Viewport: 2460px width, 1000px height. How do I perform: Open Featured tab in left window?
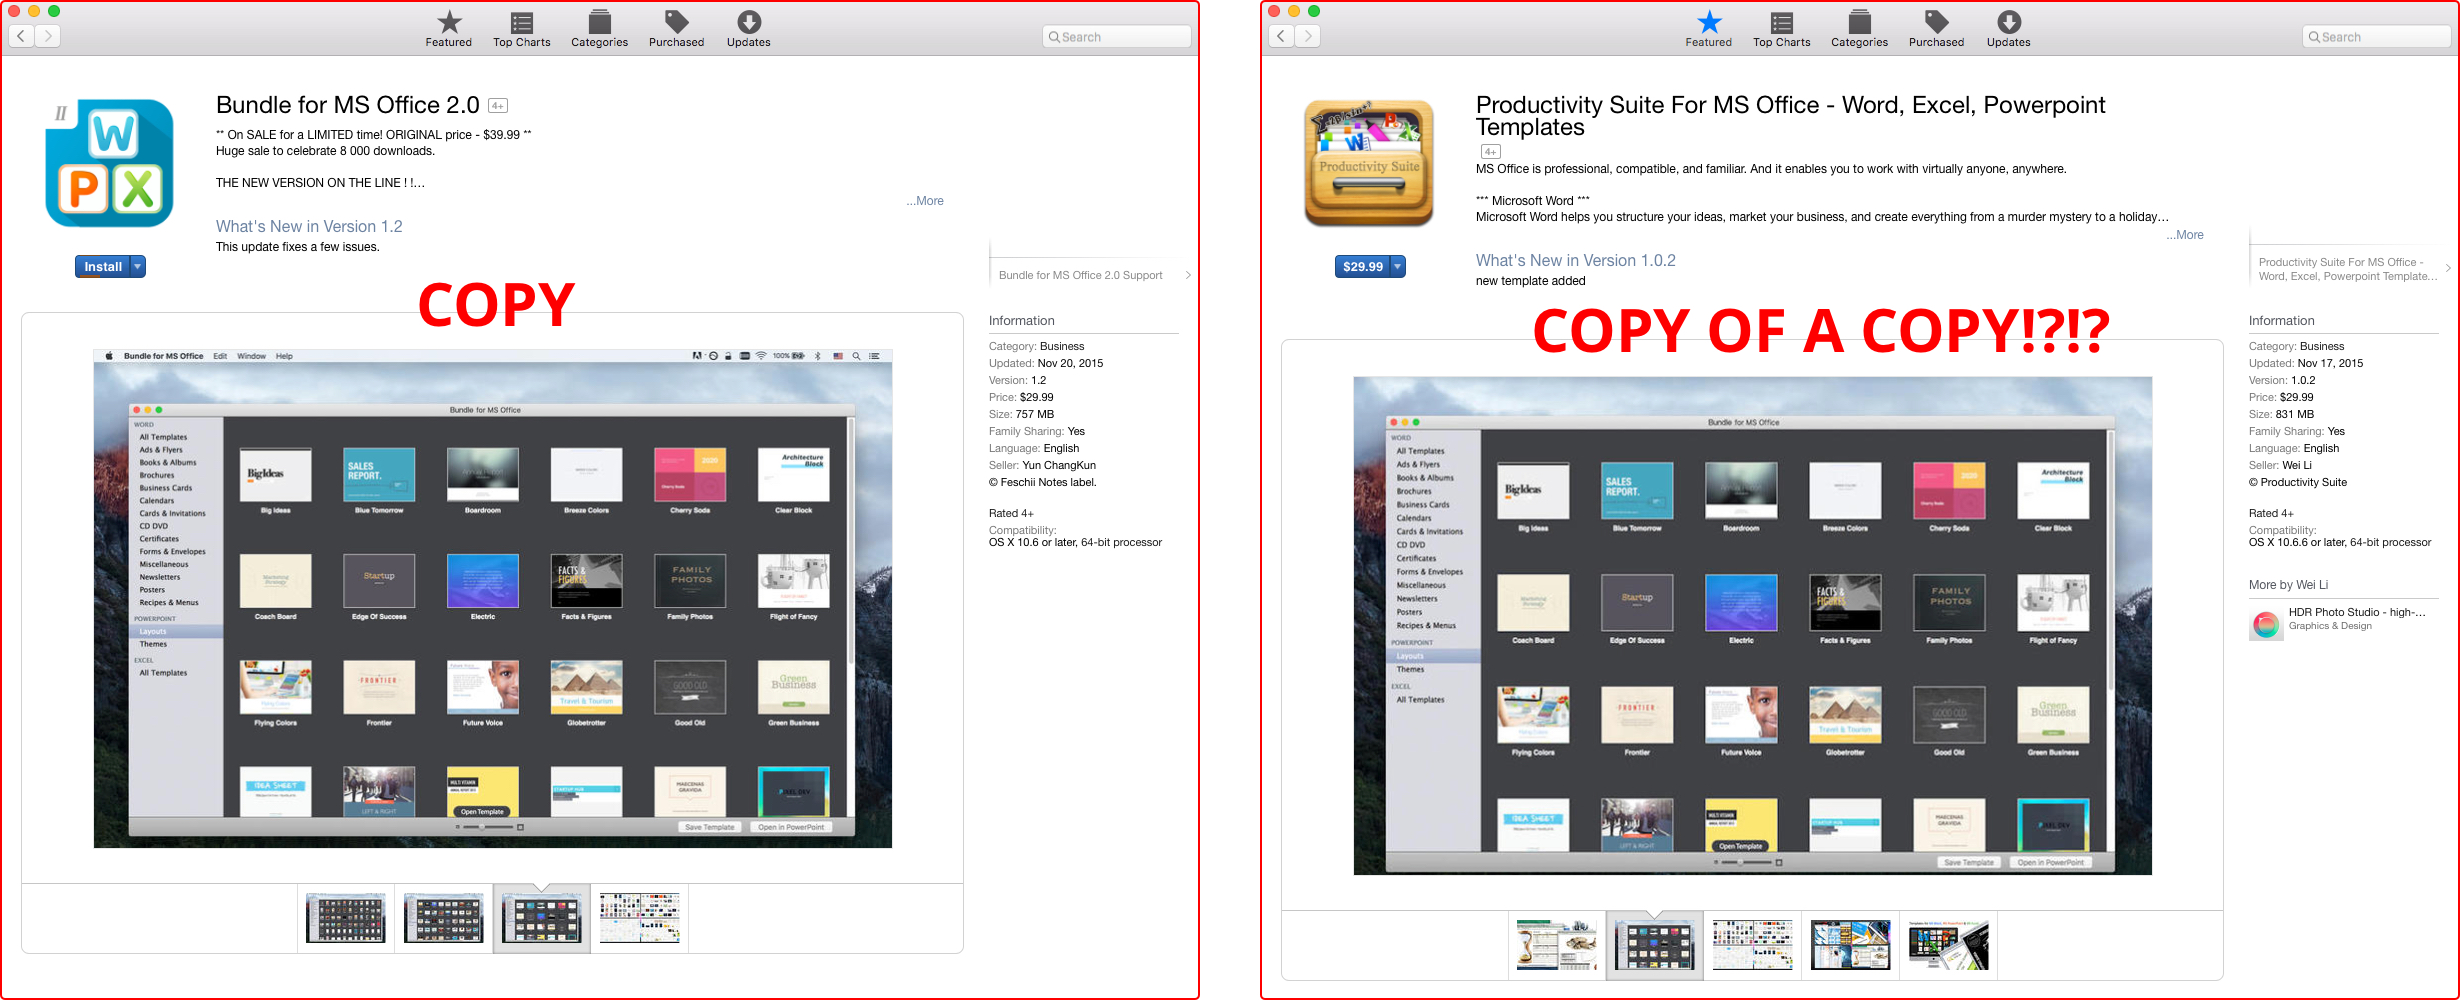tap(449, 29)
